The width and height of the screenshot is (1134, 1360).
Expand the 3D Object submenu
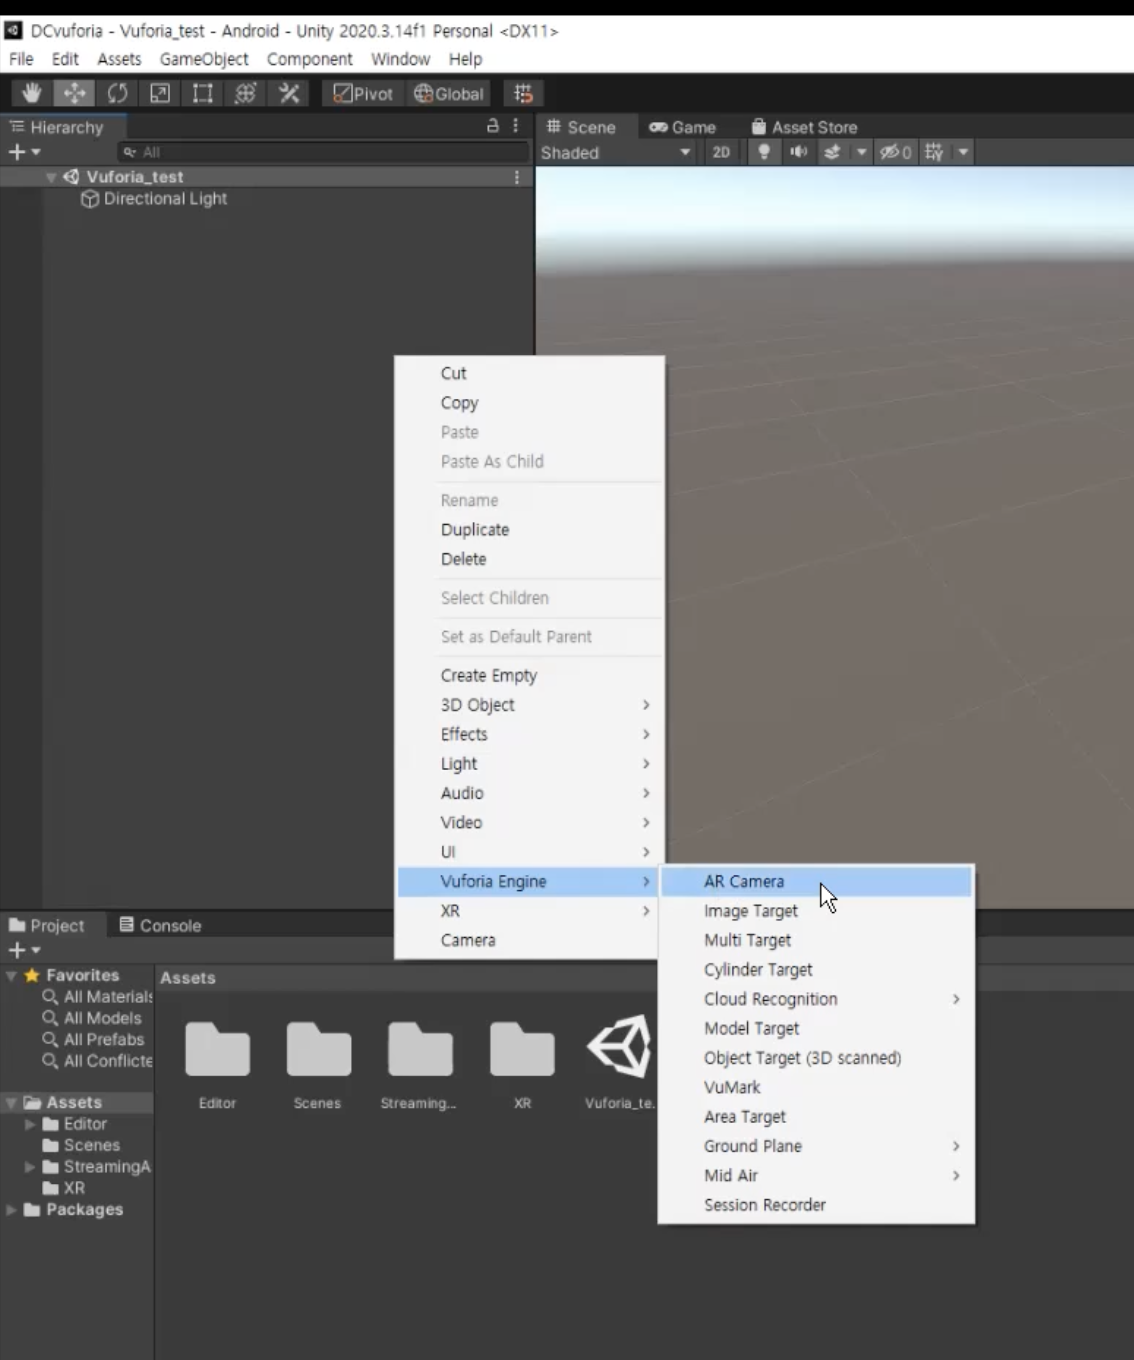coord(530,705)
